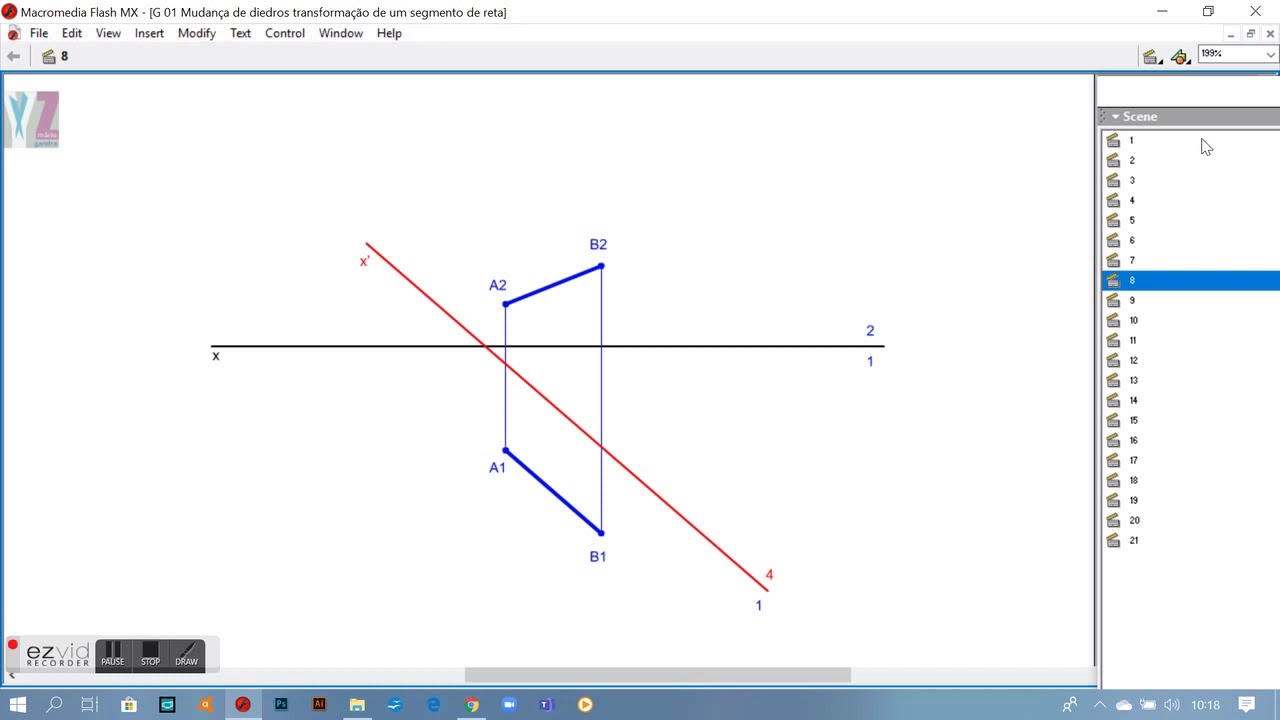This screenshot has width=1280, height=720.
Task: Select scene 7 in Scene panel
Action: pos(1190,261)
